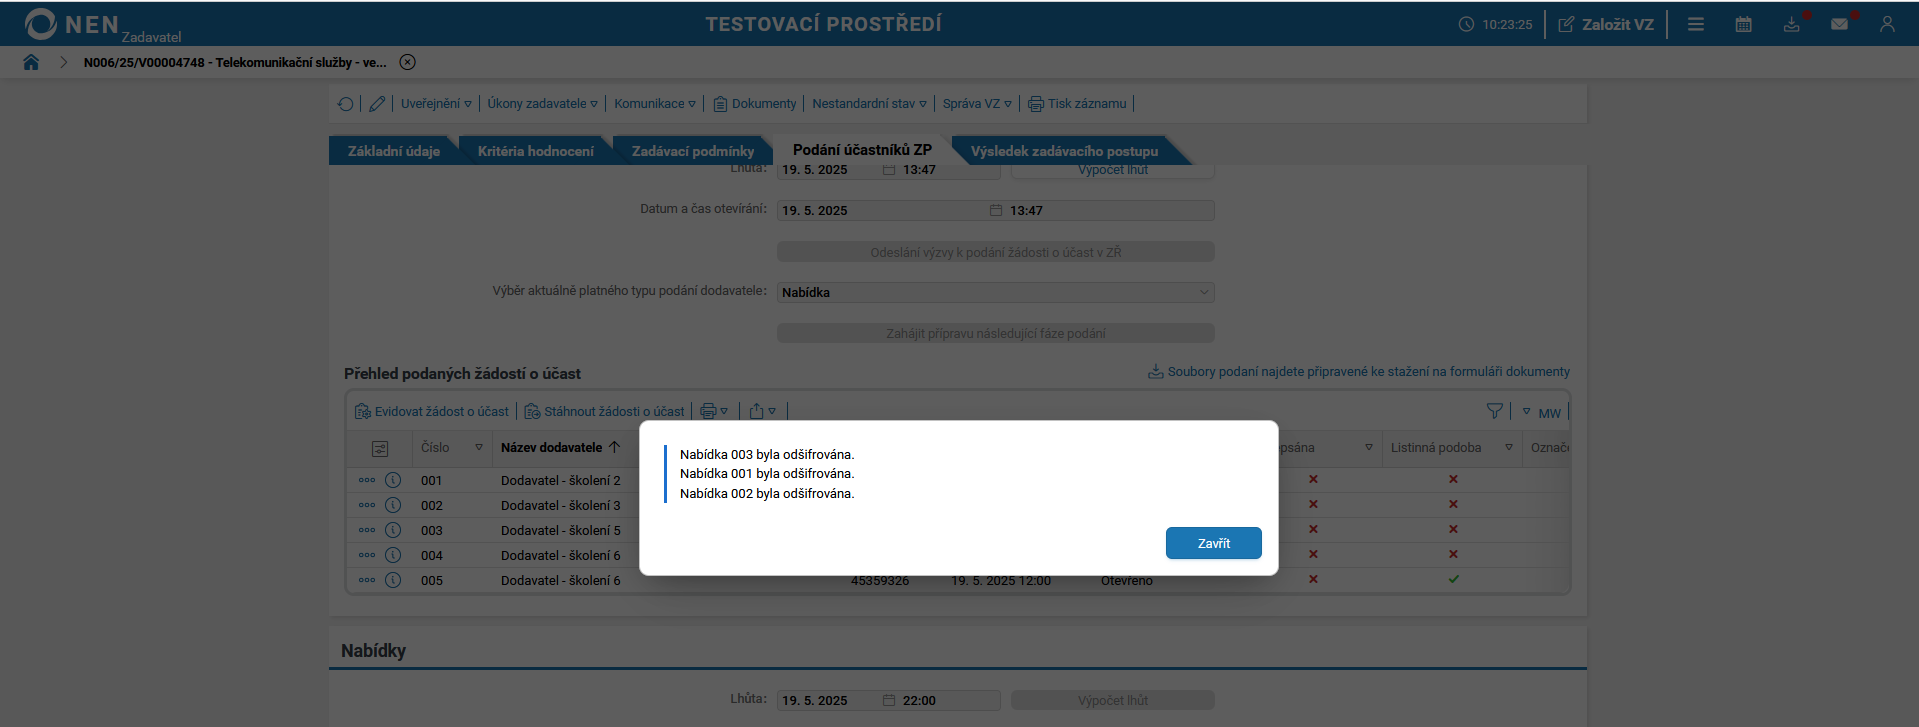Open info icon for row 001
Image resolution: width=1919 pixels, height=727 pixels.
393,480
